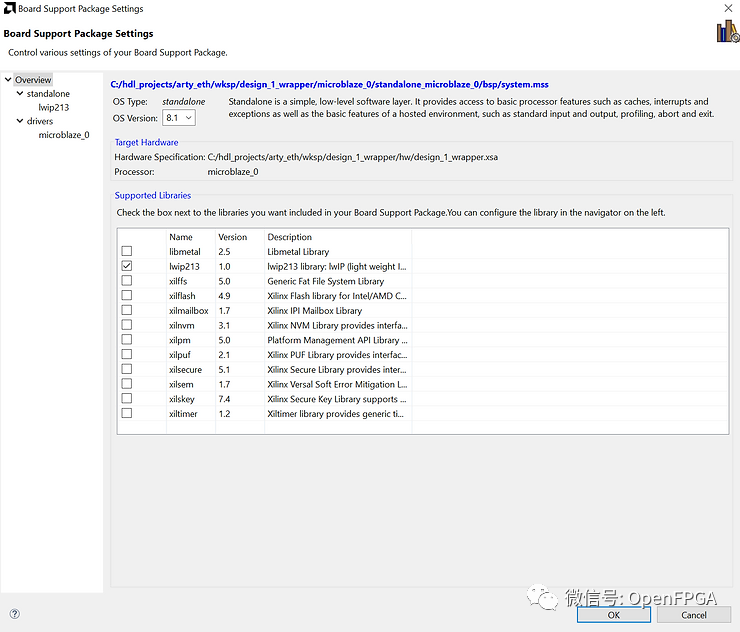Screen dimensions: 740x632
Task: Click the title bar application icon
Action: tap(9, 9)
